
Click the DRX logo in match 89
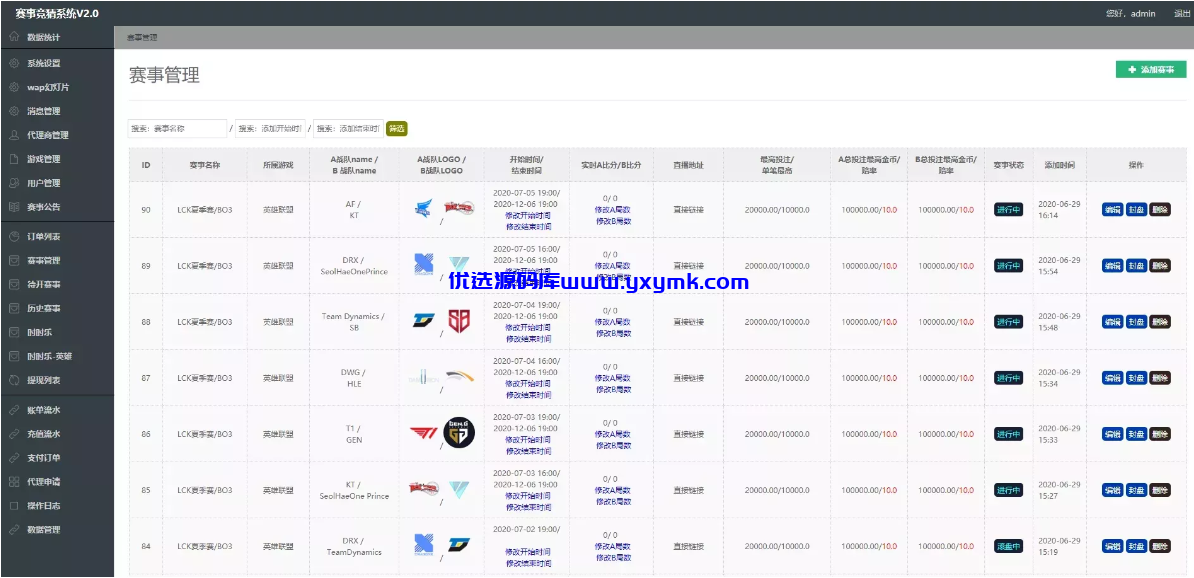(424, 263)
